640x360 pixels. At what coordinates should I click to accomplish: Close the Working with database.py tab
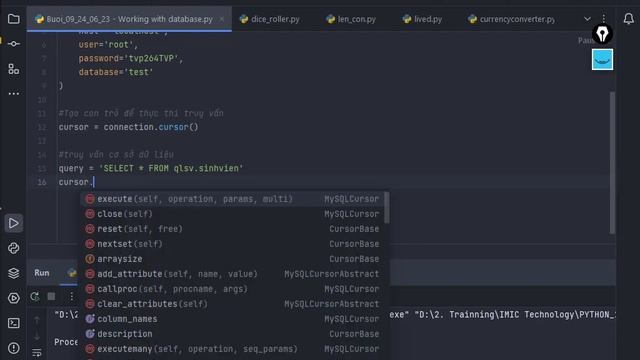222,19
